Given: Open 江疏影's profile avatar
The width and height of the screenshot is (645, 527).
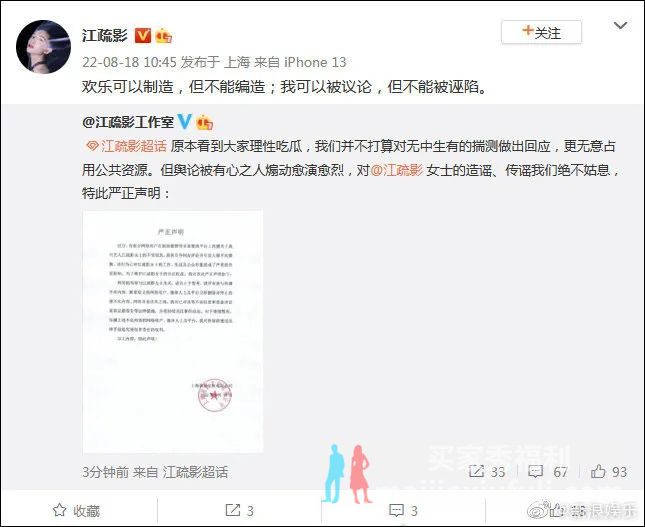Looking at the screenshot, I should pos(43,46).
